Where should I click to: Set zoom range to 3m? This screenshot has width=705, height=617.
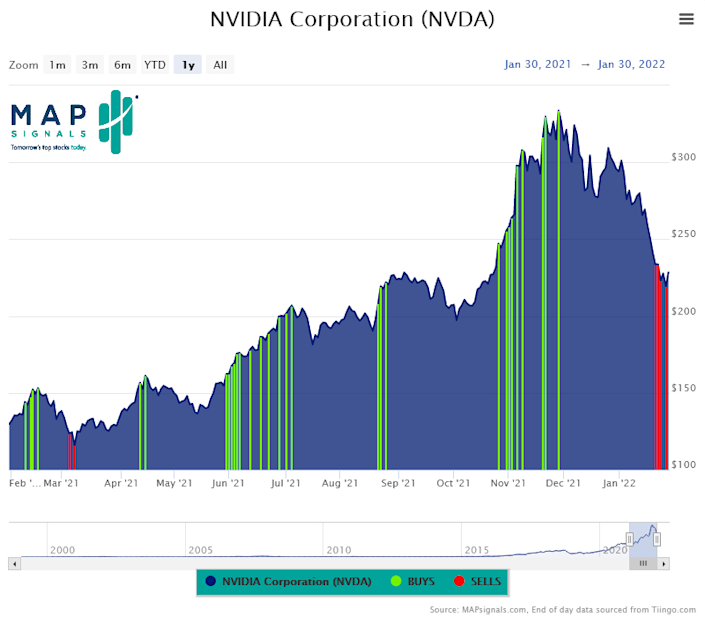click(x=89, y=65)
